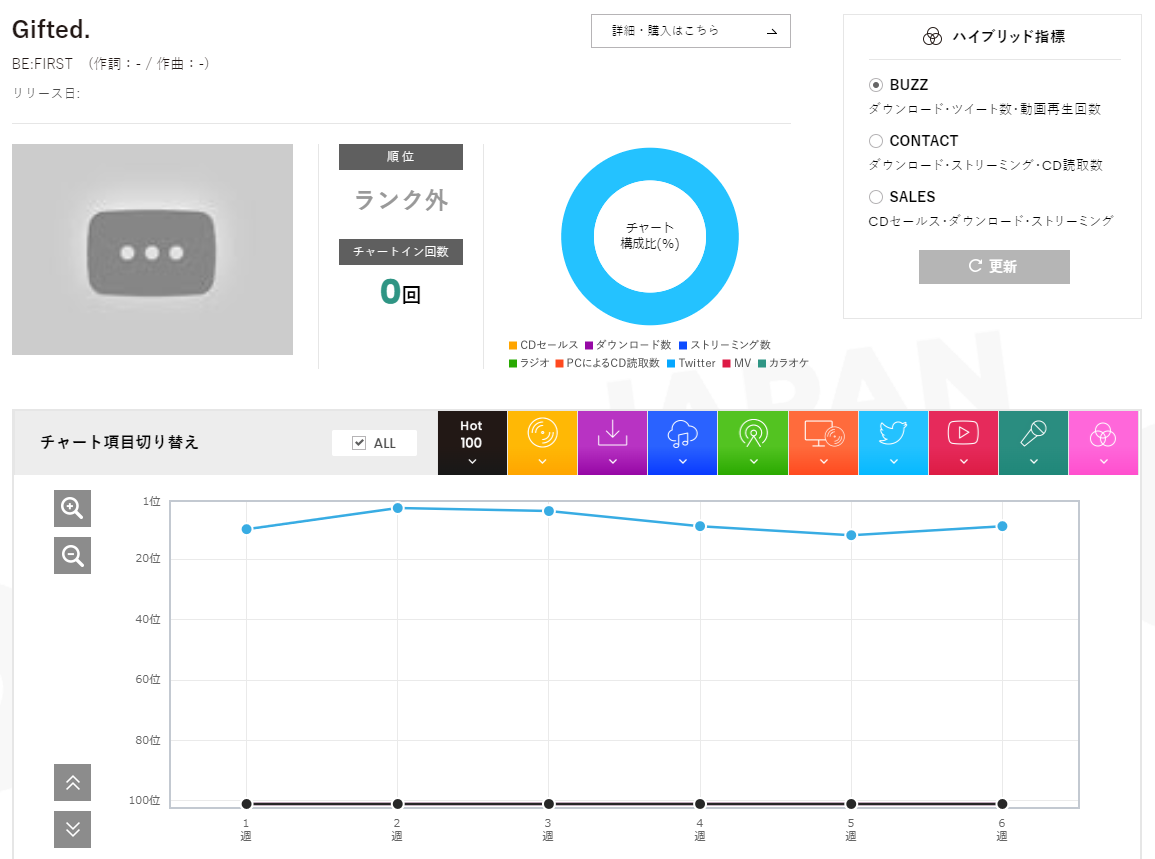
Task: Select the purple download chart icon
Action: click(612, 433)
